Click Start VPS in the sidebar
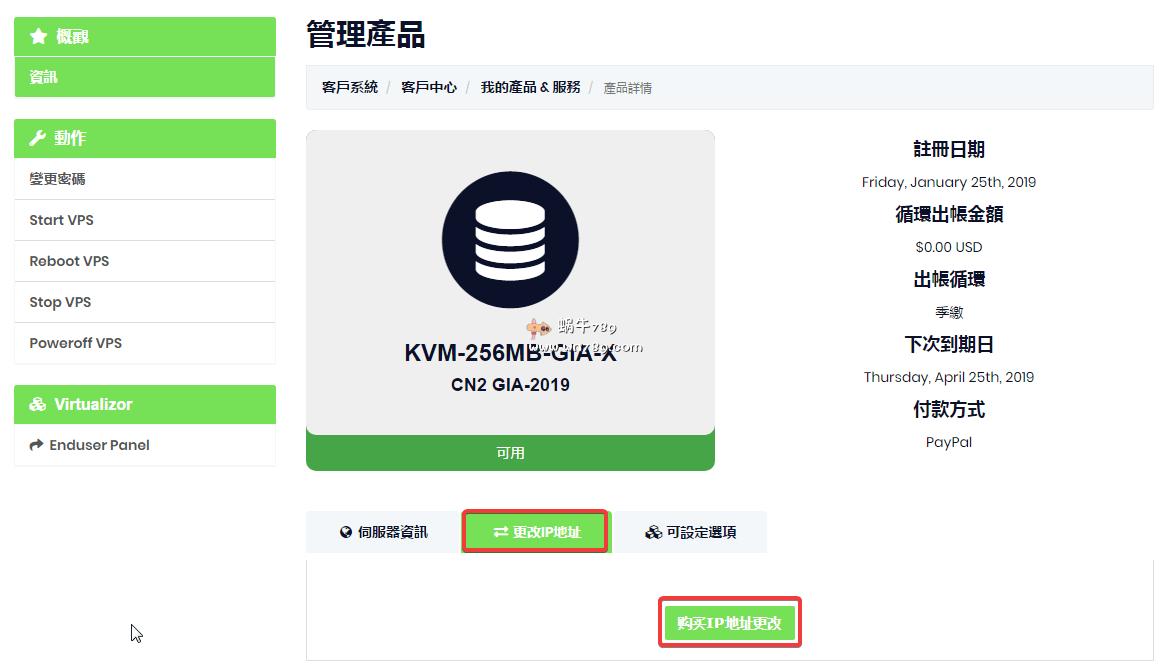The width and height of the screenshot is (1169, 672). pos(61,220)
